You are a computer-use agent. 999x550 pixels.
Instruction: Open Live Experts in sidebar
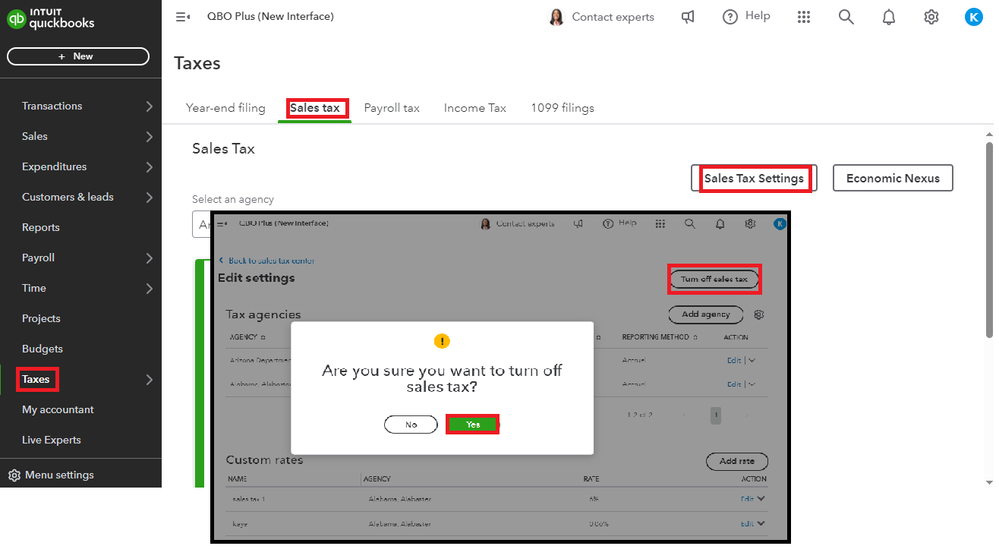tap(52, 440)
